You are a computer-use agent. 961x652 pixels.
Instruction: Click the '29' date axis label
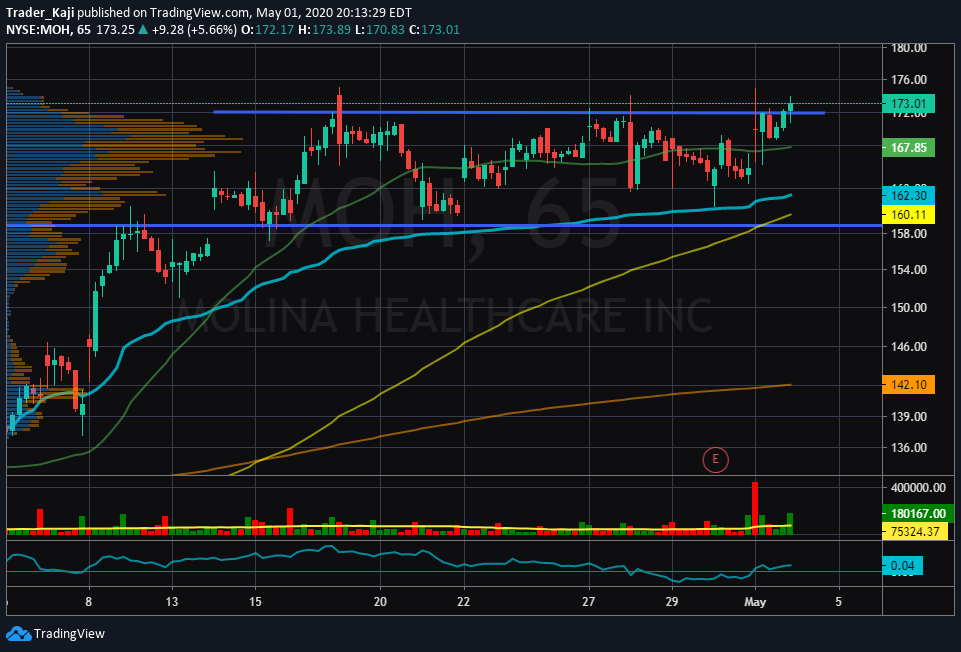point(672,602)
